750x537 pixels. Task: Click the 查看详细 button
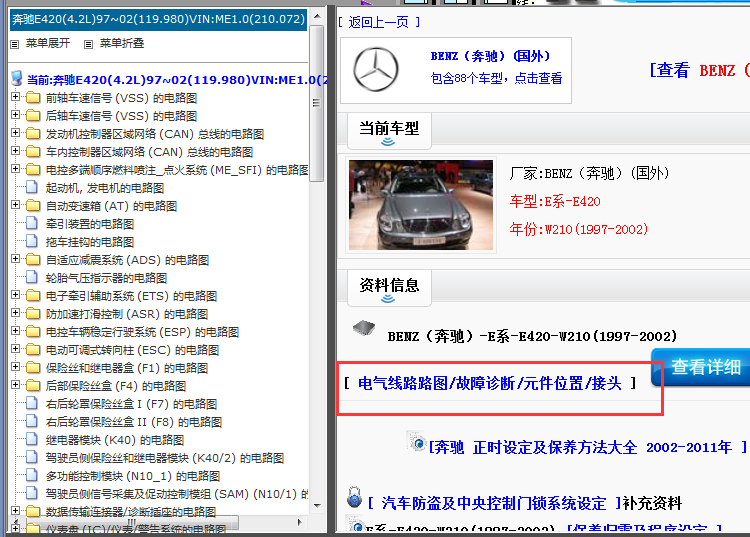pyautogui.click(x=702, y=367)
